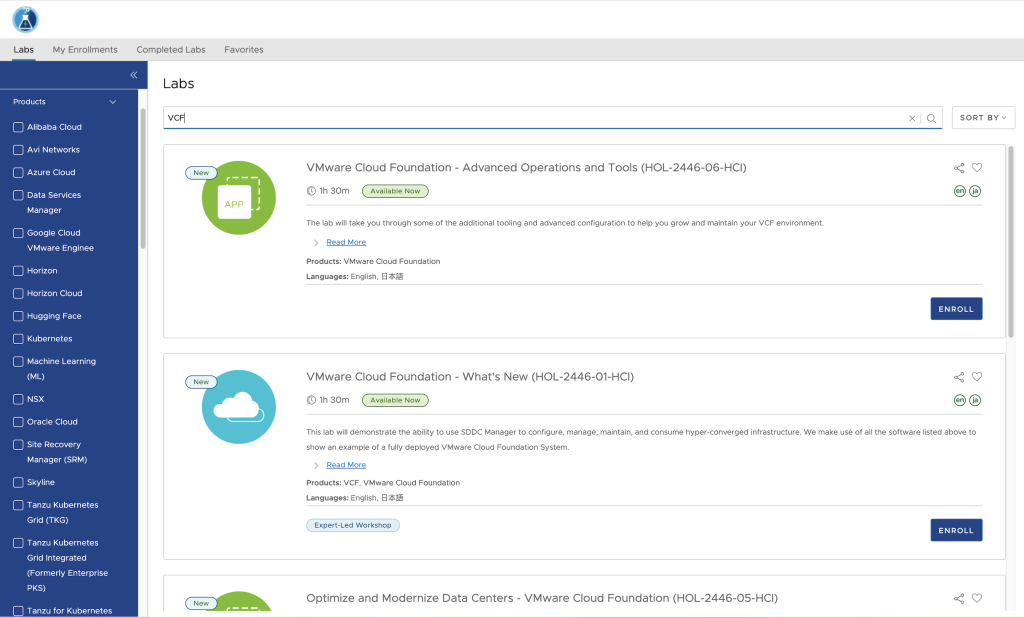Screen dimensions: 1024x618
Task: Favorite the Advanced Operations and Tools lab
Action: [977, 168]
